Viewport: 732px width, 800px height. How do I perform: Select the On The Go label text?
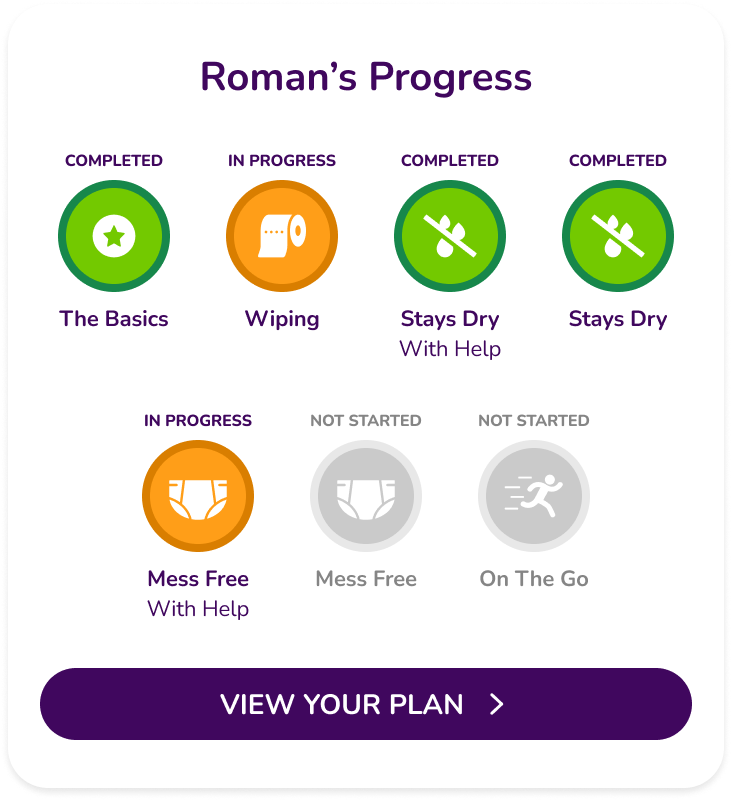(x=534, y=579)
